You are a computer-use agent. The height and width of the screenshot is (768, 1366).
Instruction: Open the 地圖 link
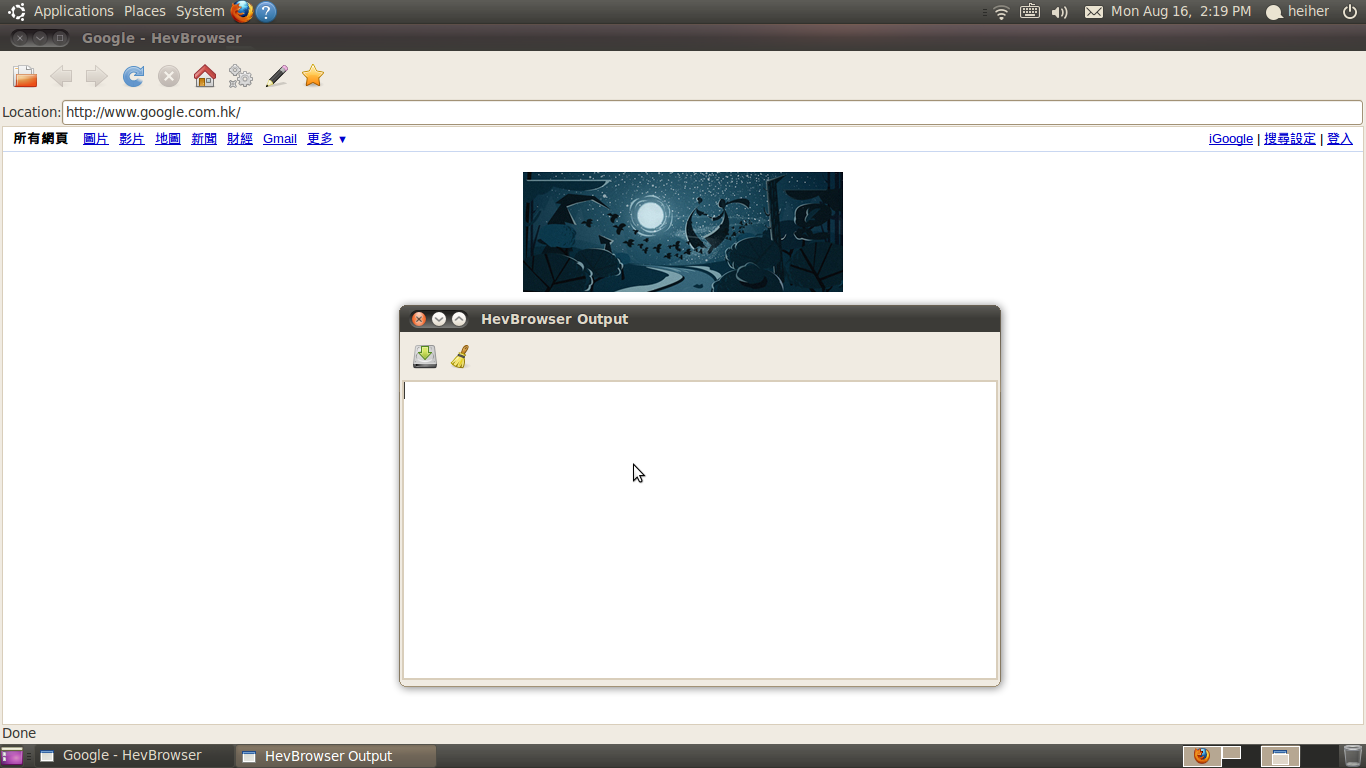pos(168,139)
